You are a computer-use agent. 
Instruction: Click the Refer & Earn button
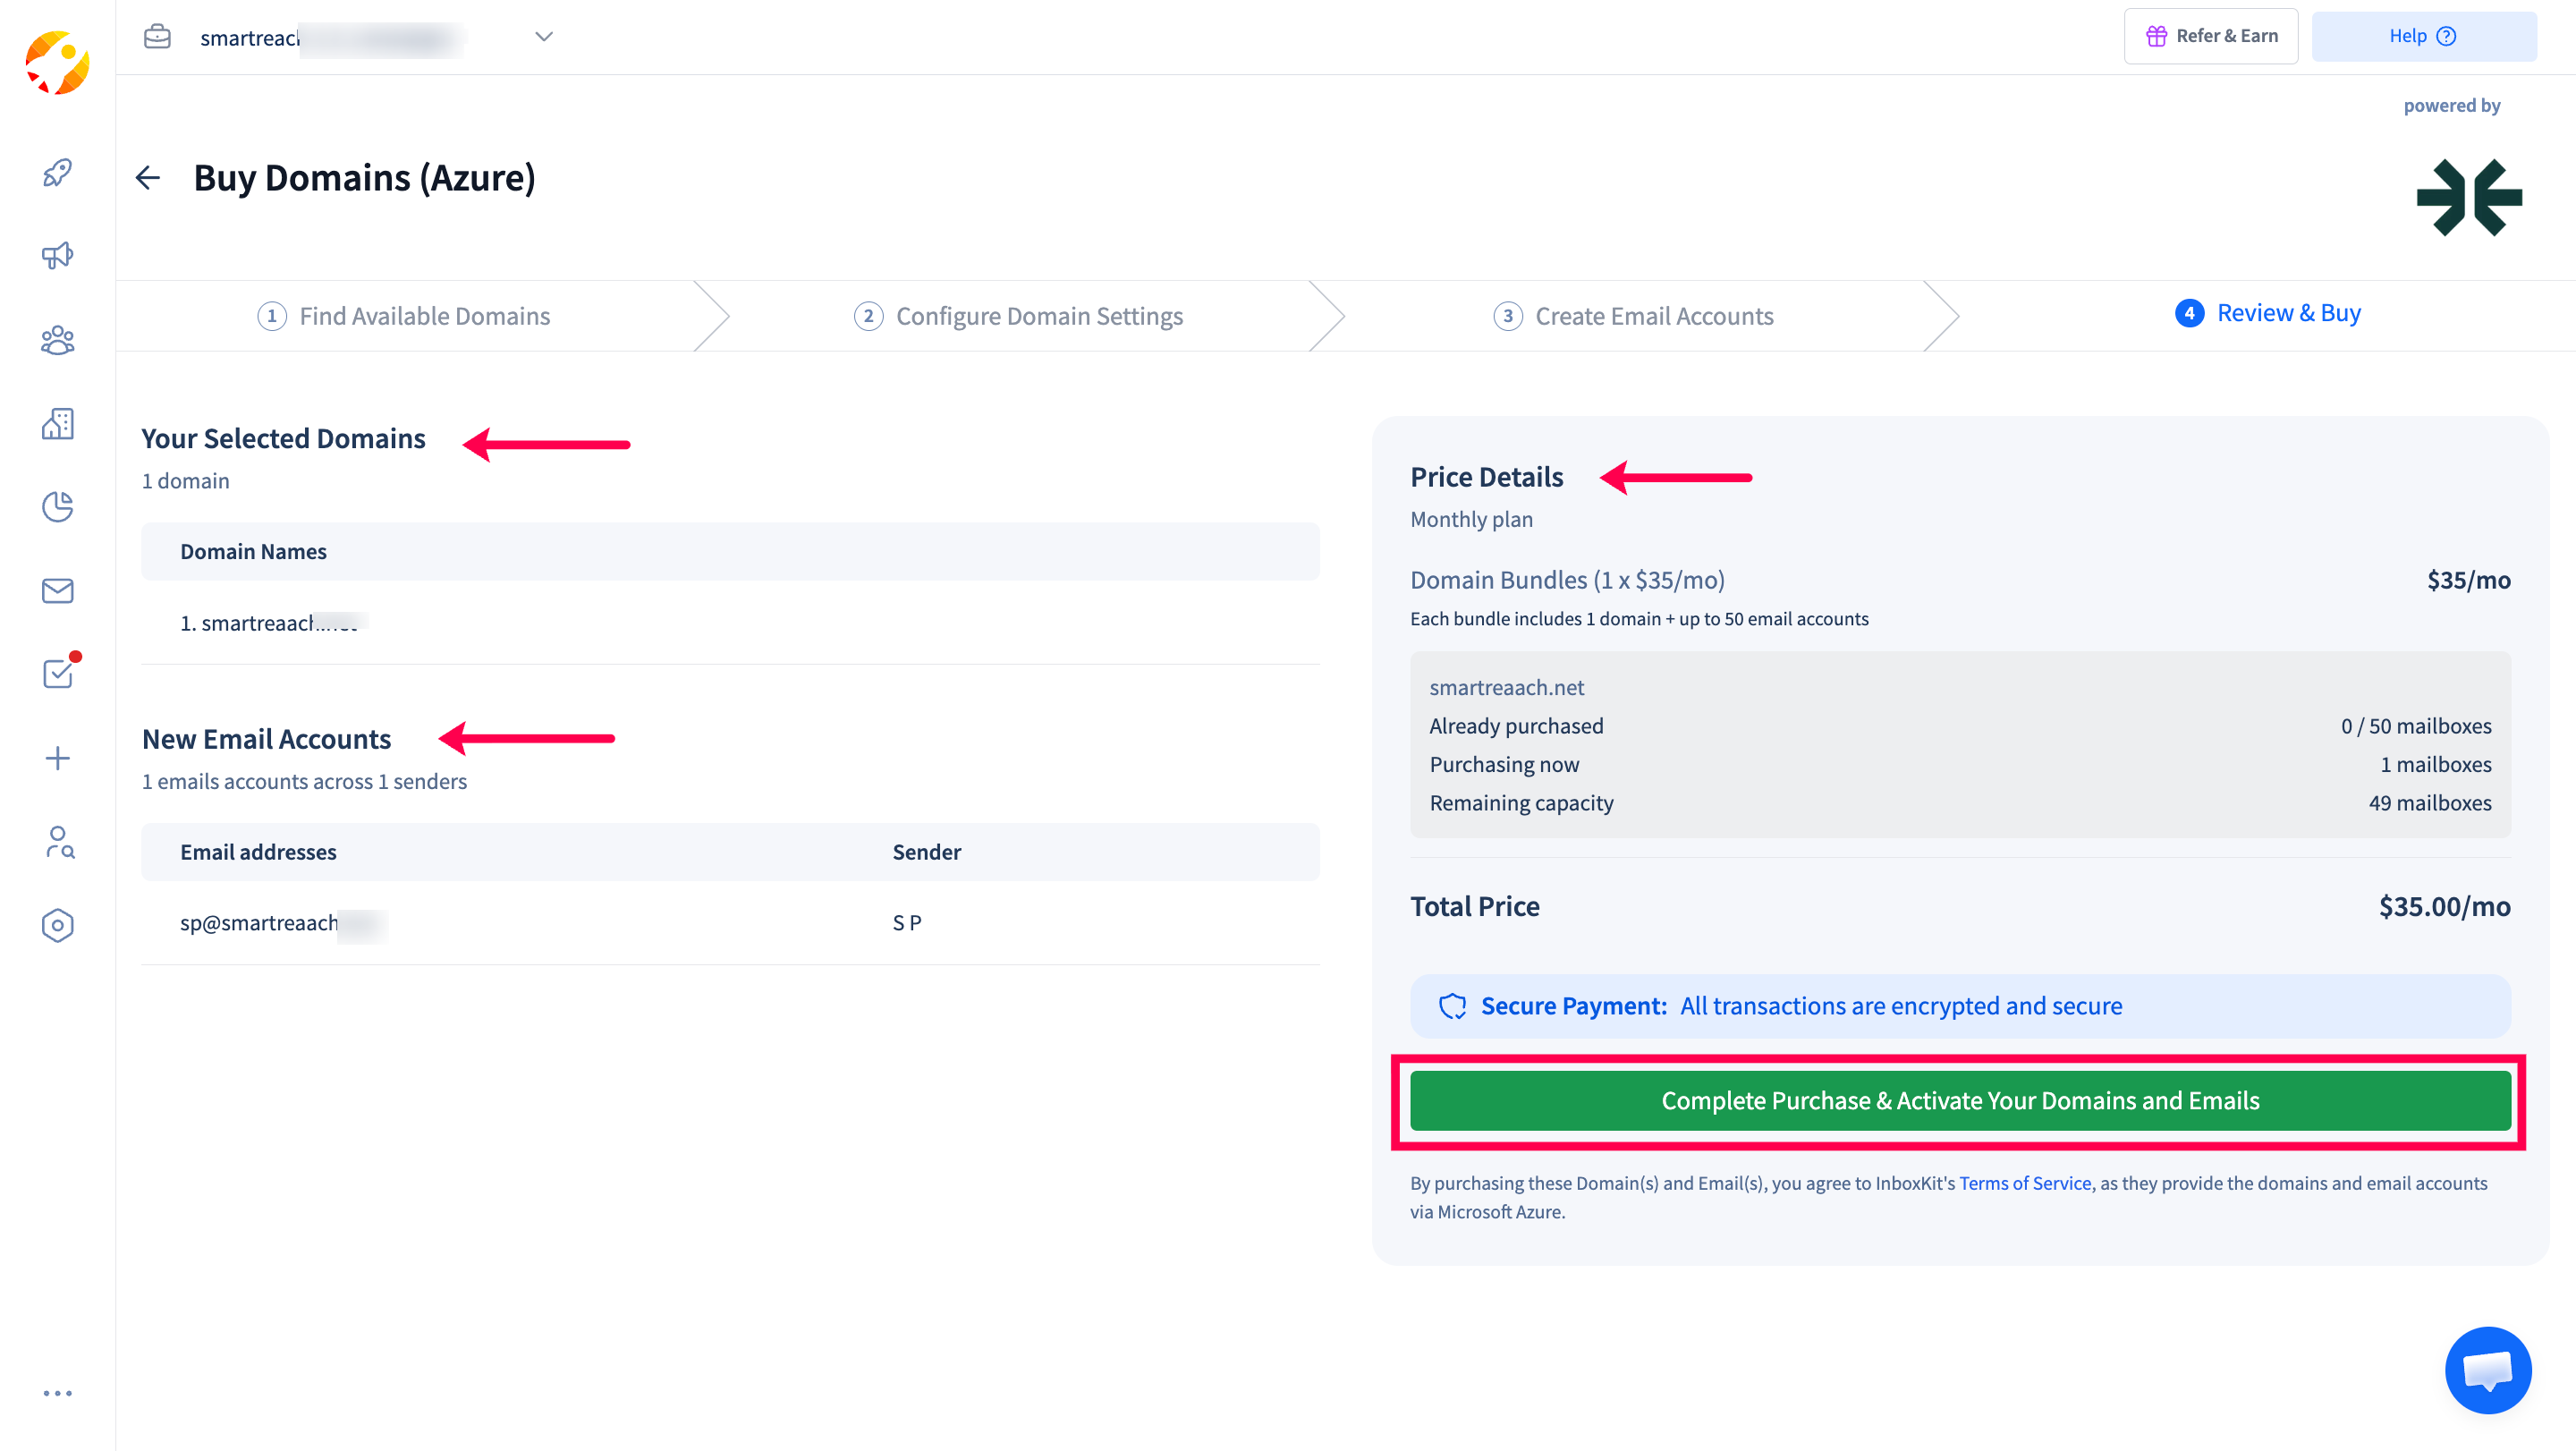pyautogui.click(x=2210, y=36)
